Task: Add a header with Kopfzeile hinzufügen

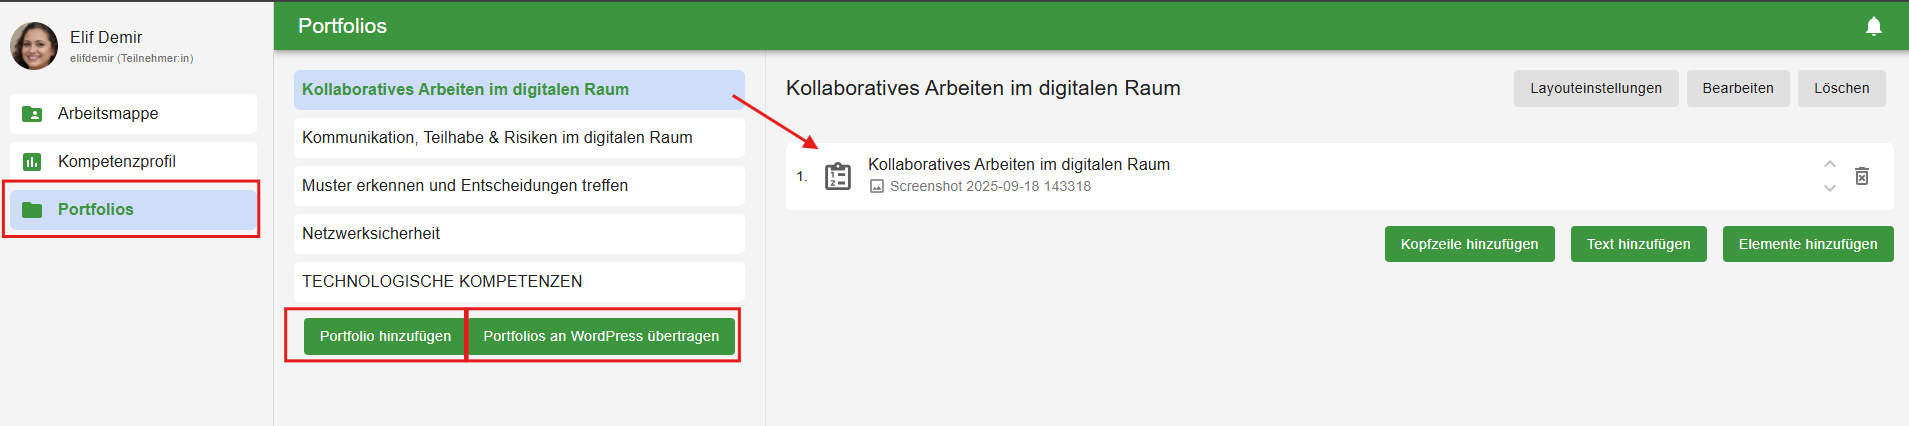Action: coord(1469,244)
